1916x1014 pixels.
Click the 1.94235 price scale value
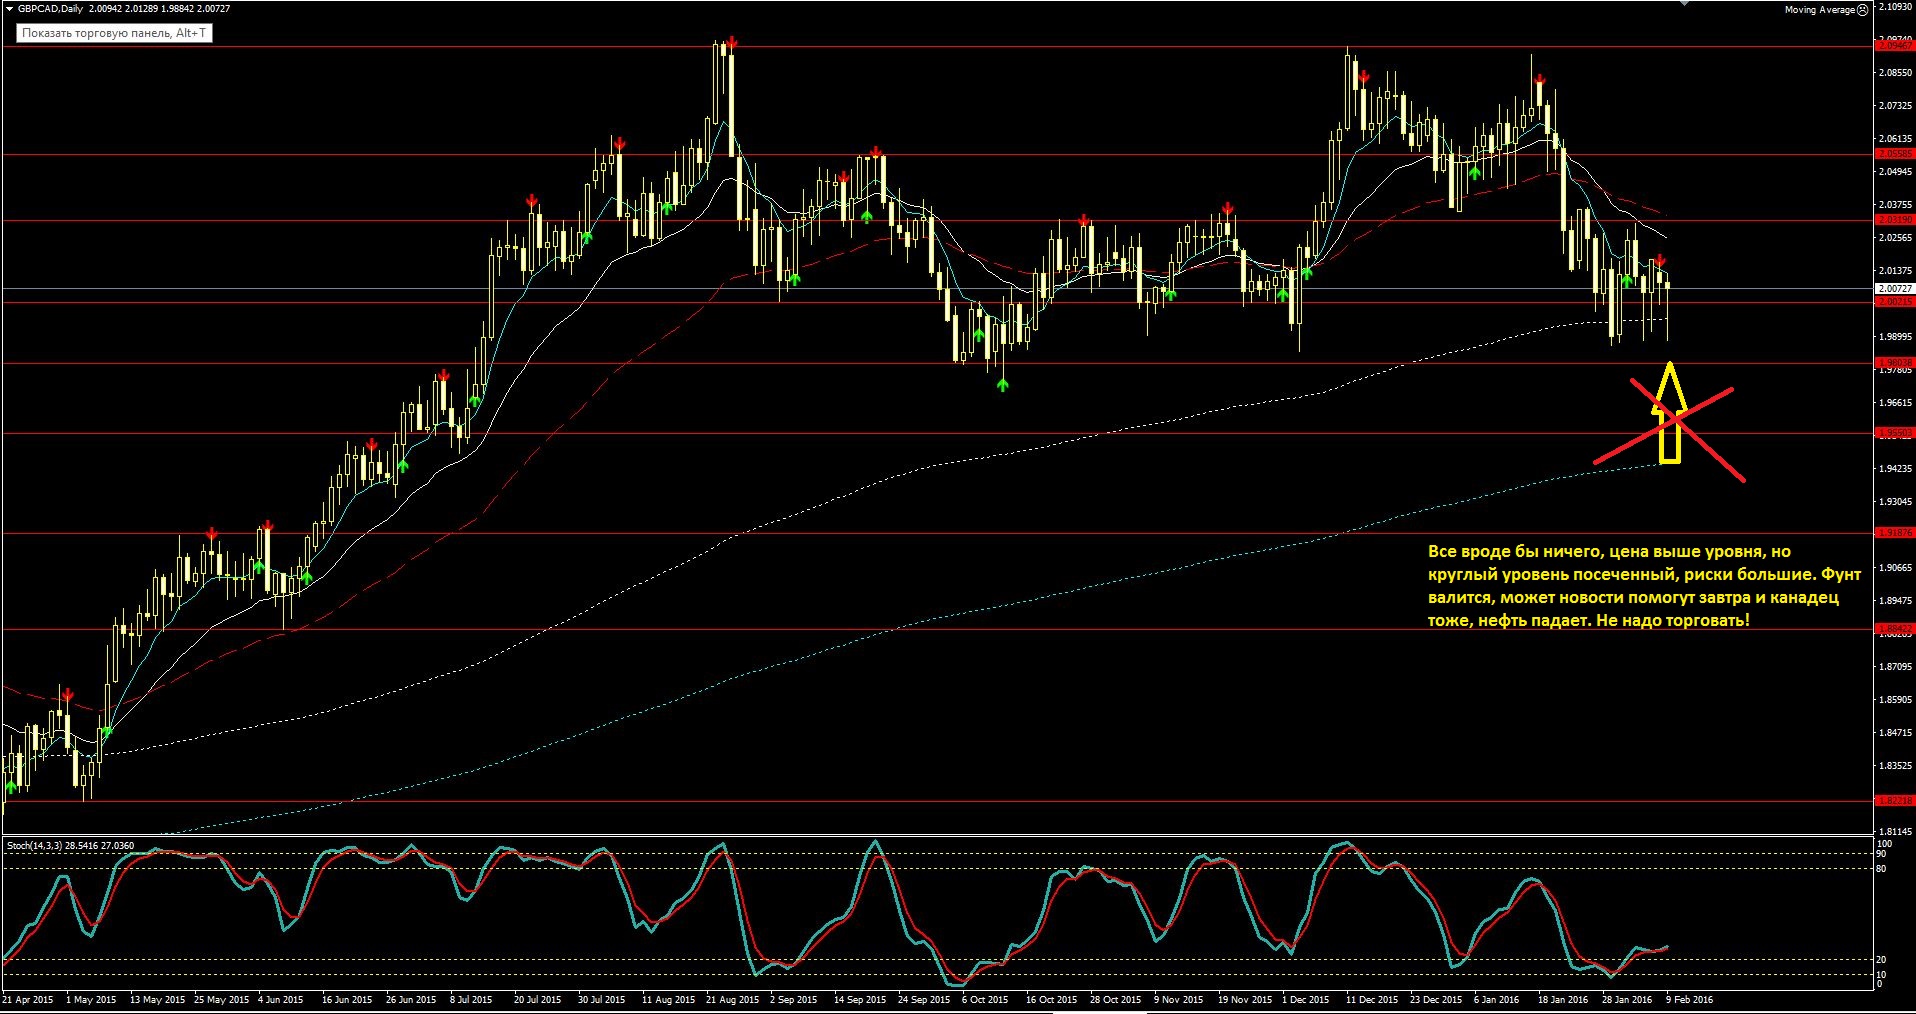pos(1896,469)
